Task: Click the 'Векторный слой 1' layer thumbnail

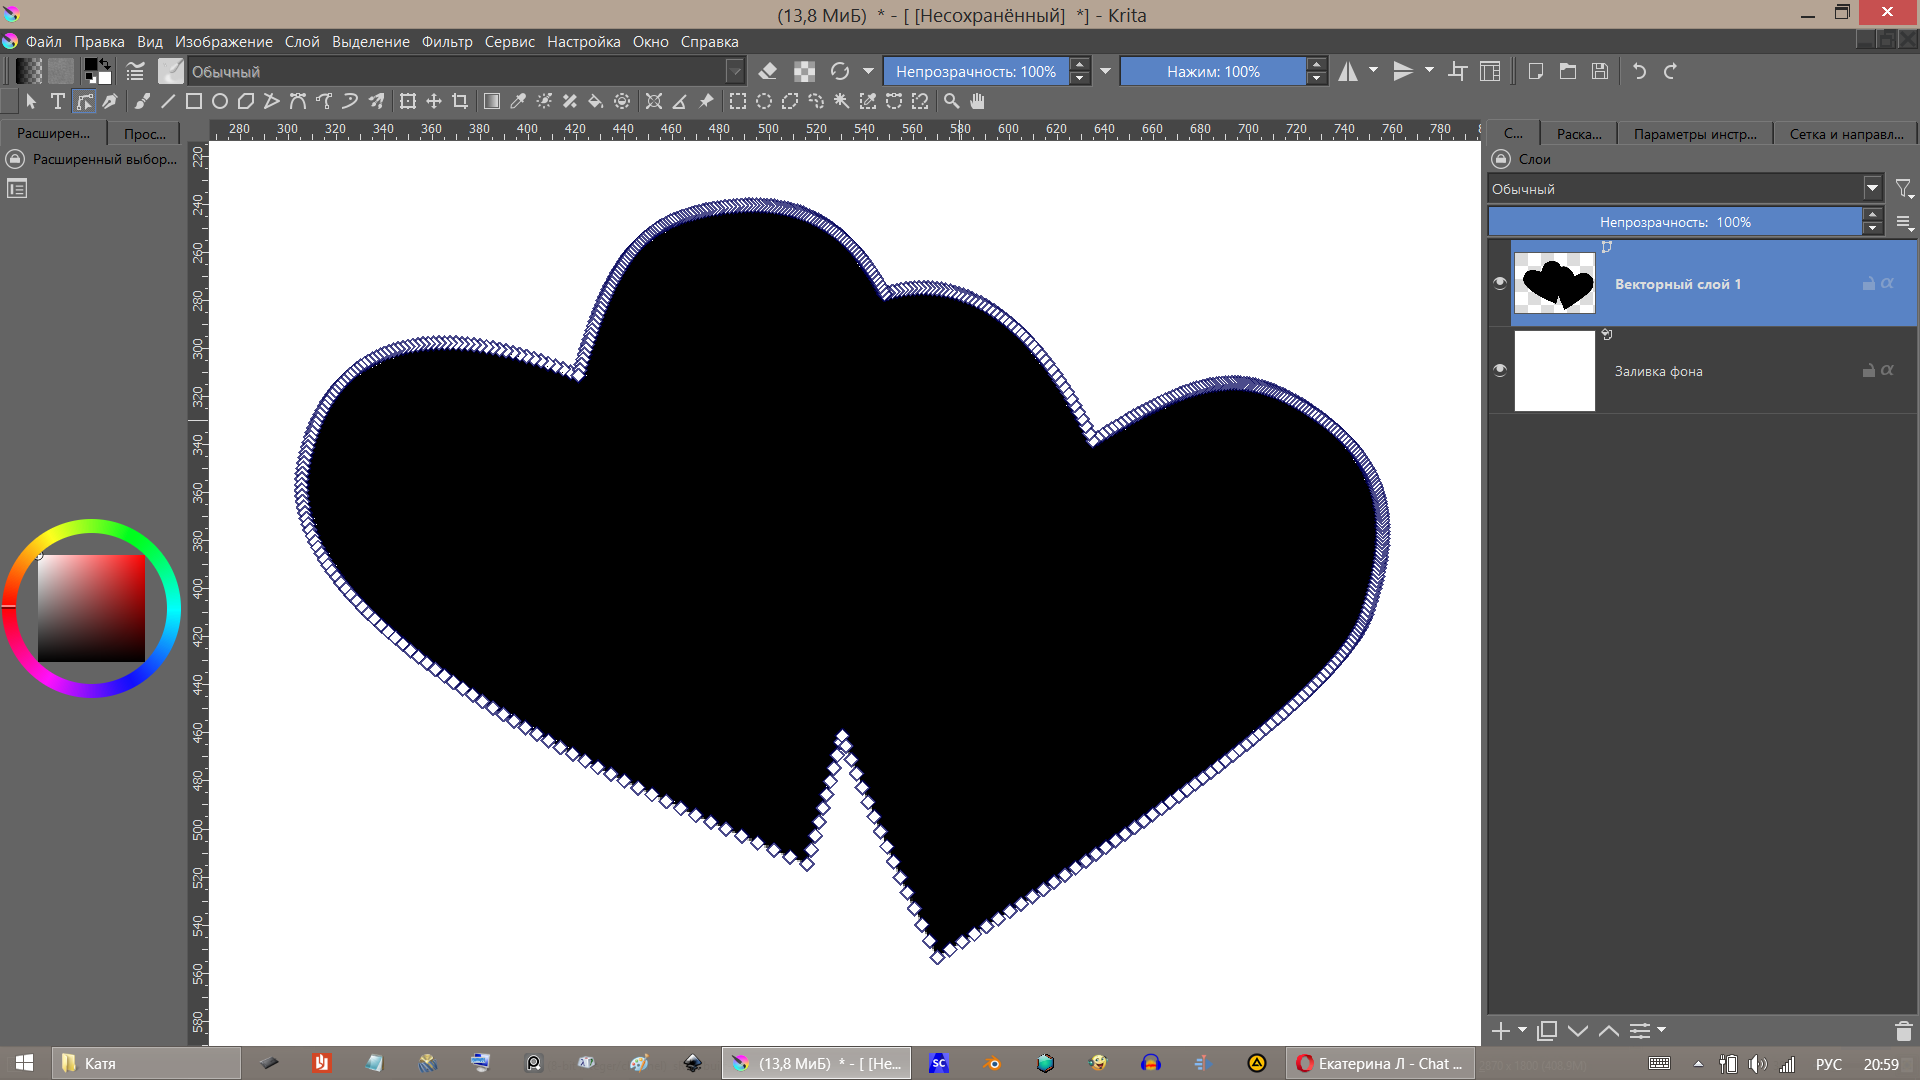Action: [1554, 283]
